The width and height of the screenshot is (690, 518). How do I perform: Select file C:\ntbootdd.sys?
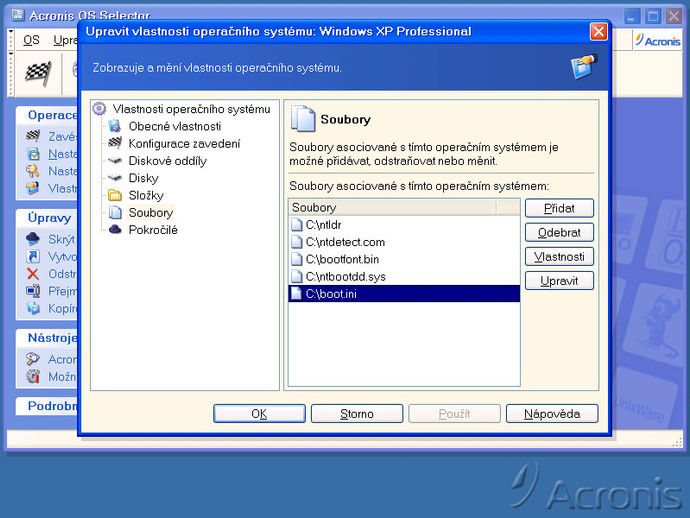(x=404, y=276)
